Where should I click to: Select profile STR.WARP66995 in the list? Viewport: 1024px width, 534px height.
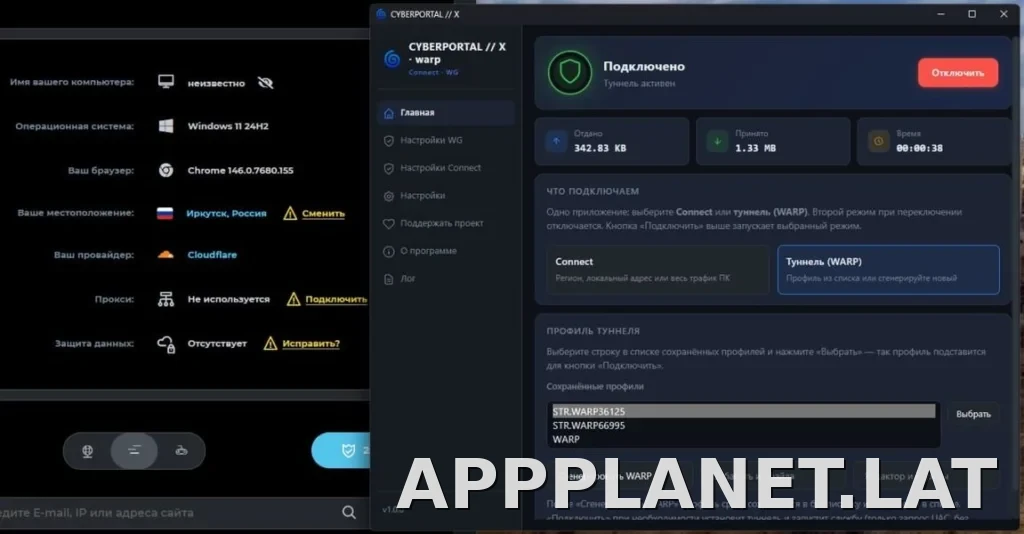[x=743, y=426]
